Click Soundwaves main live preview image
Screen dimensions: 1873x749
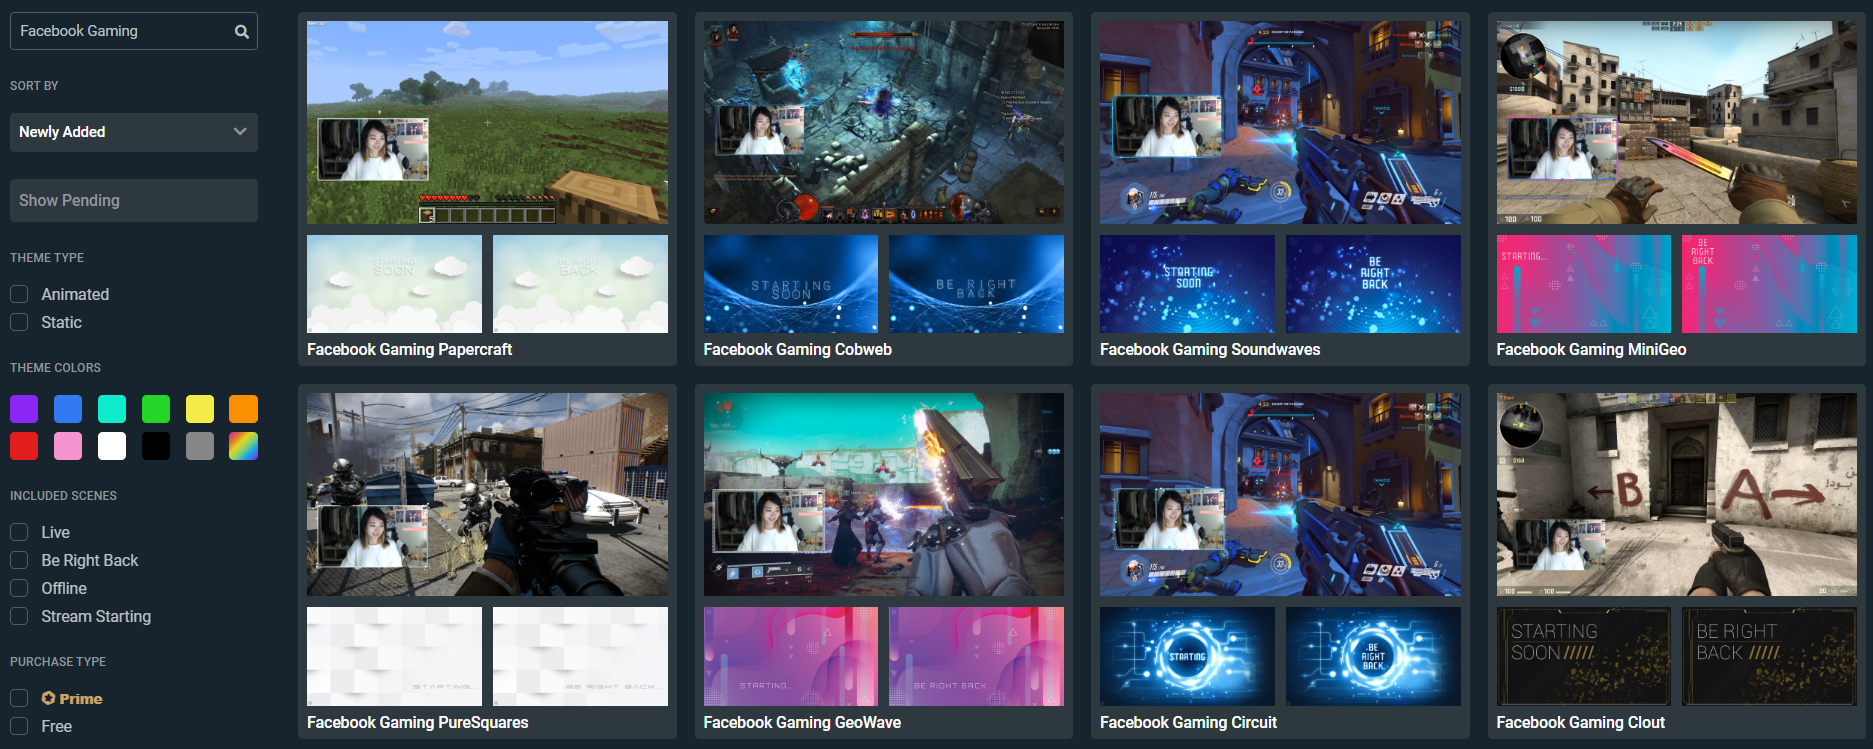1280,122
